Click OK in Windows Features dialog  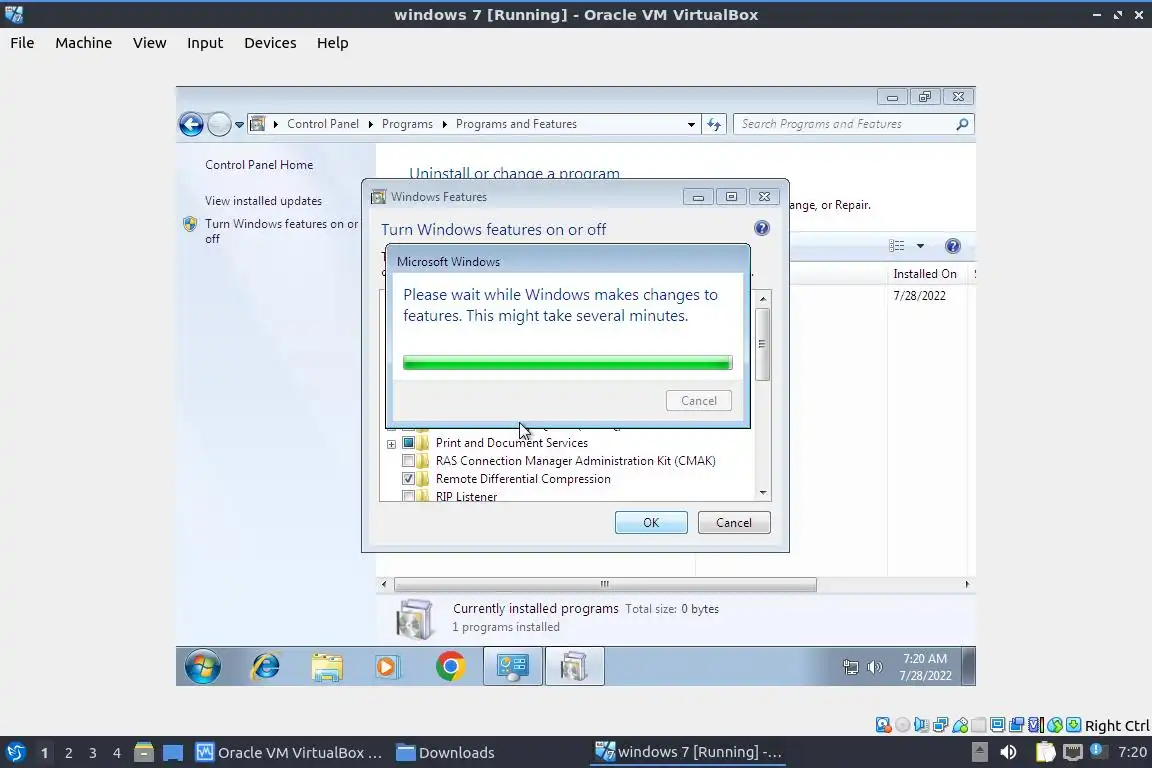click(651, 523)
